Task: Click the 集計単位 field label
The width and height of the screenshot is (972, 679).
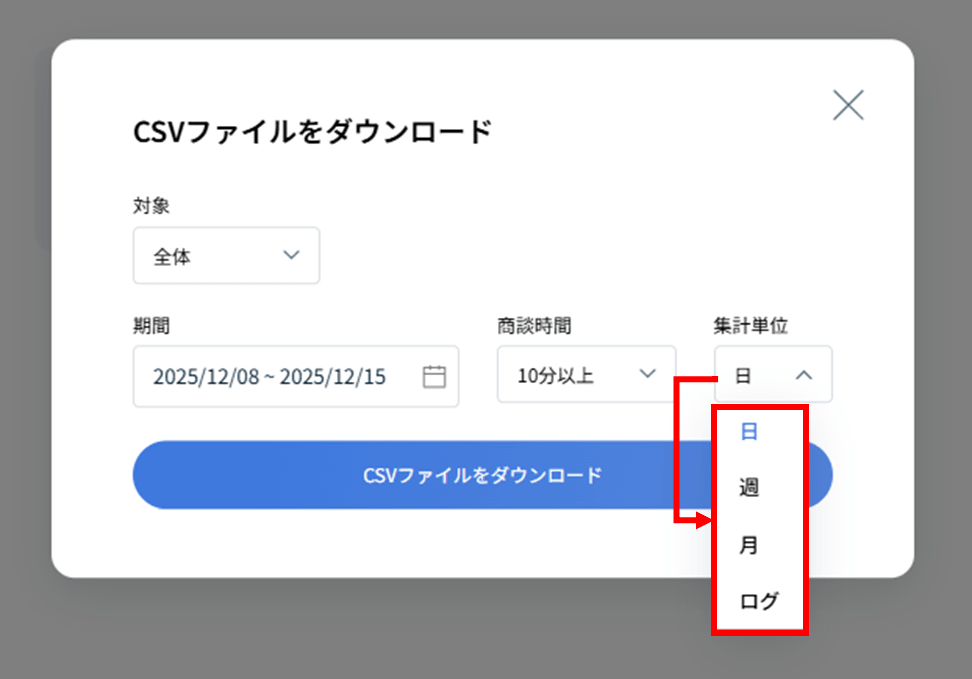Action: point(750,325)
